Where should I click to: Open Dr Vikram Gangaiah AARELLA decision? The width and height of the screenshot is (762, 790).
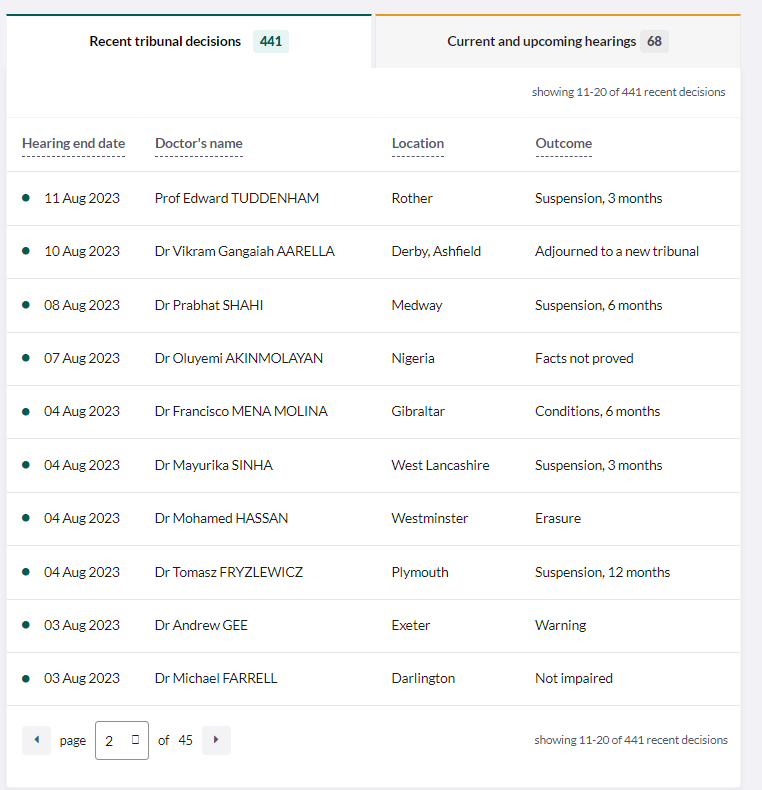tap(244, 252)
